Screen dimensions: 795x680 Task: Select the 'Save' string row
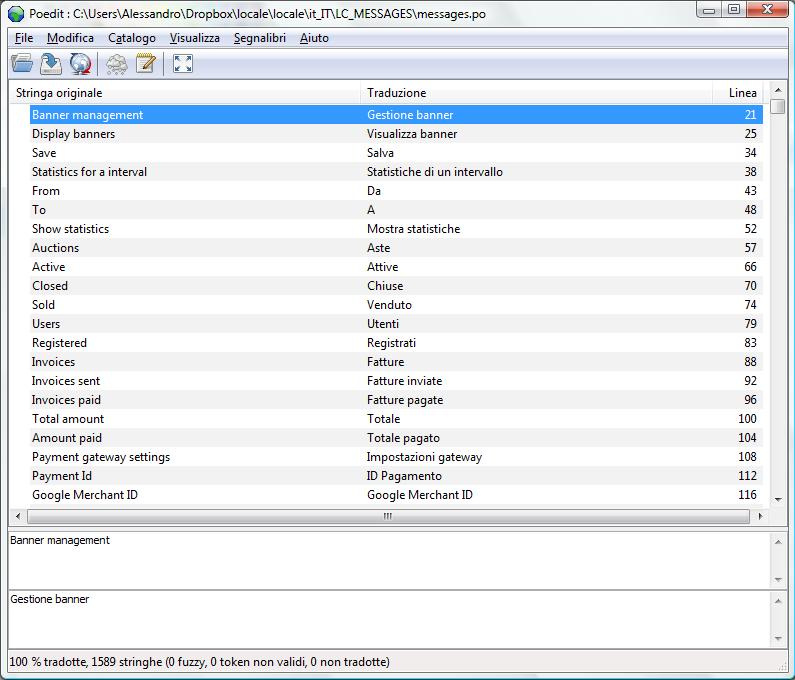[x=396, y=153]
